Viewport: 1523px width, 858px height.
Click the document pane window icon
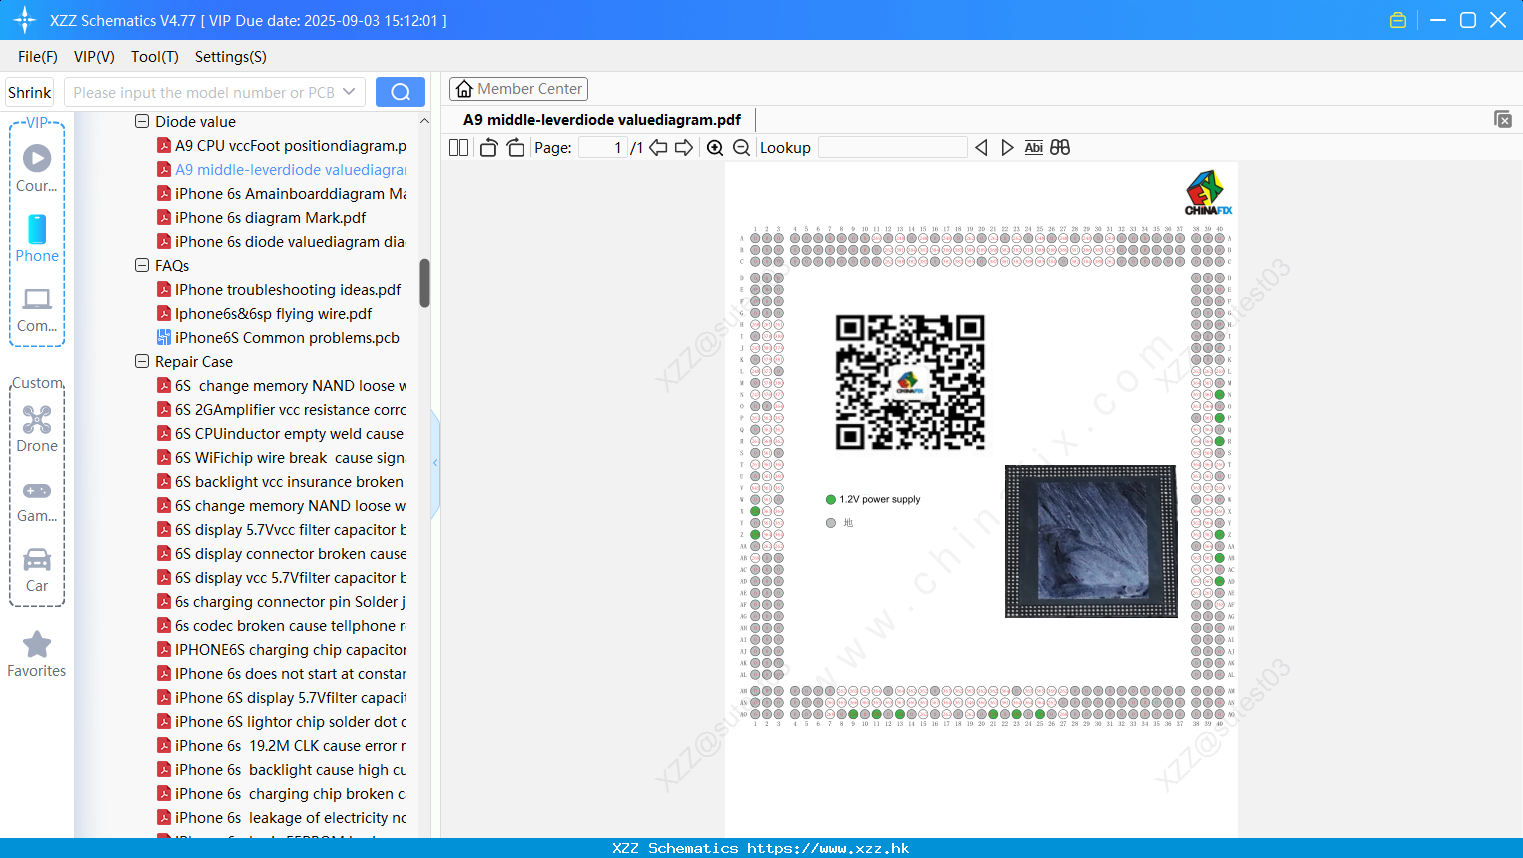click(x=1502, y=119)
